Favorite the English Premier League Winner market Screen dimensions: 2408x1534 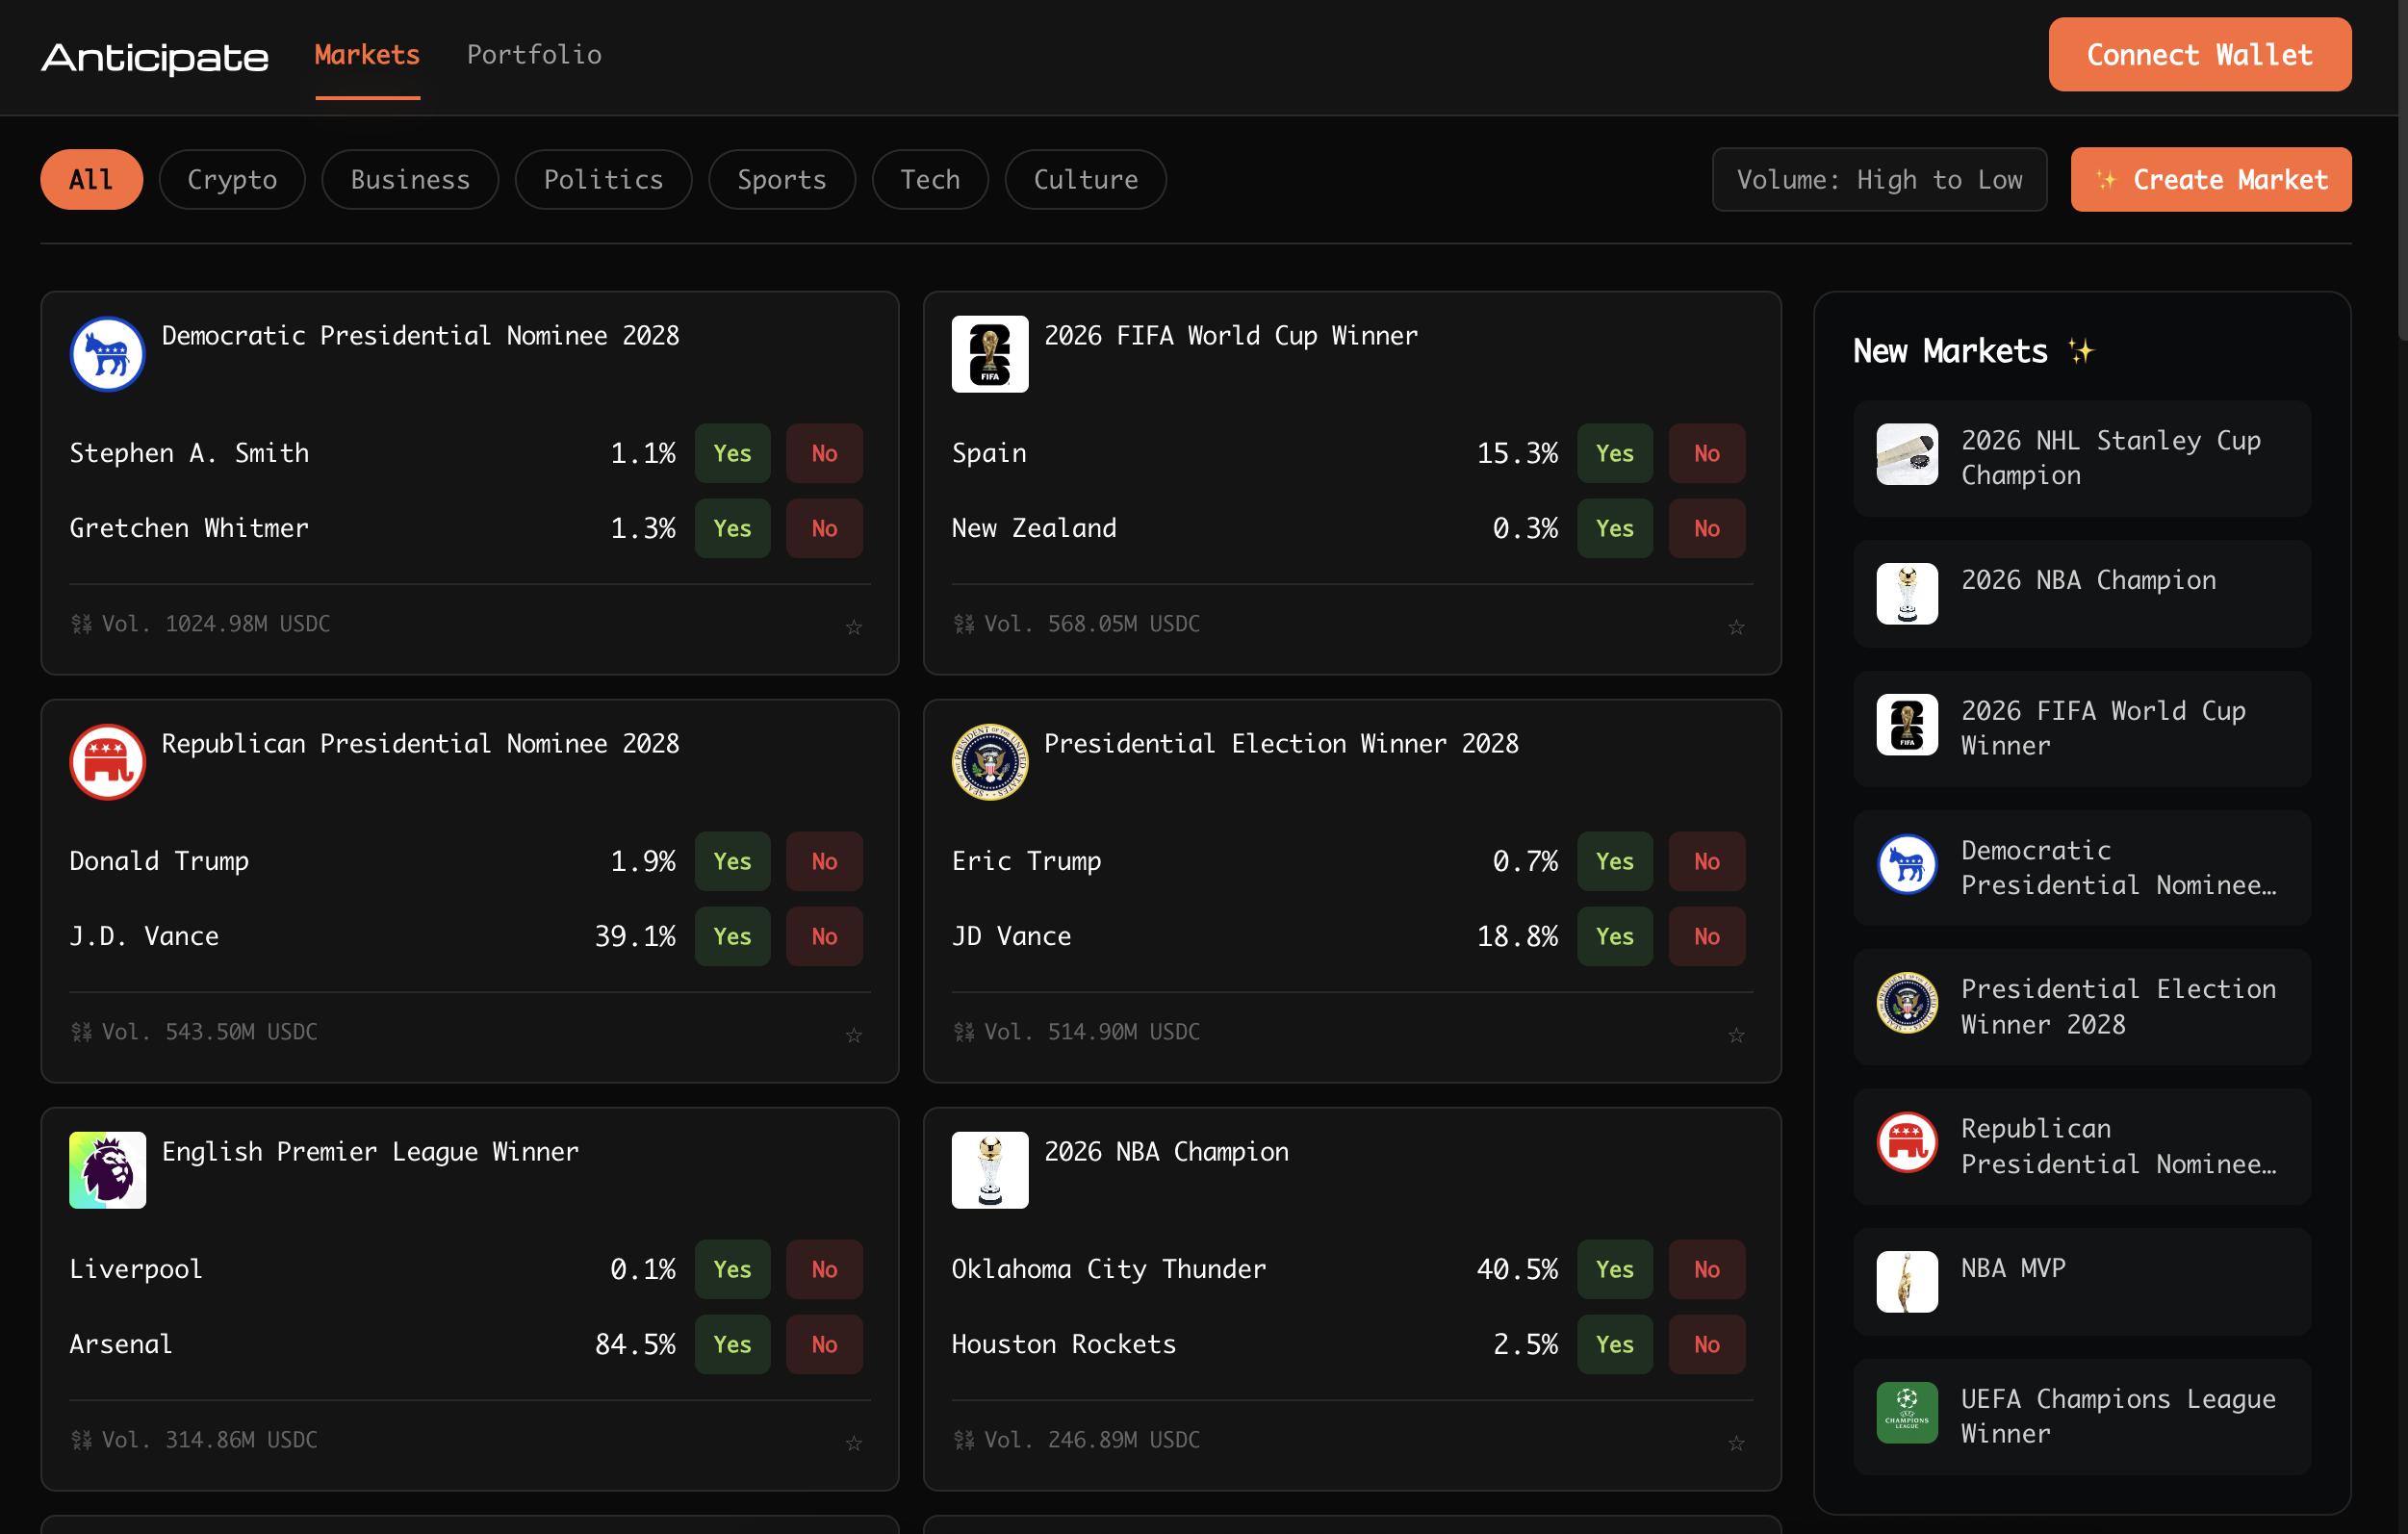tap(854, 1442)
